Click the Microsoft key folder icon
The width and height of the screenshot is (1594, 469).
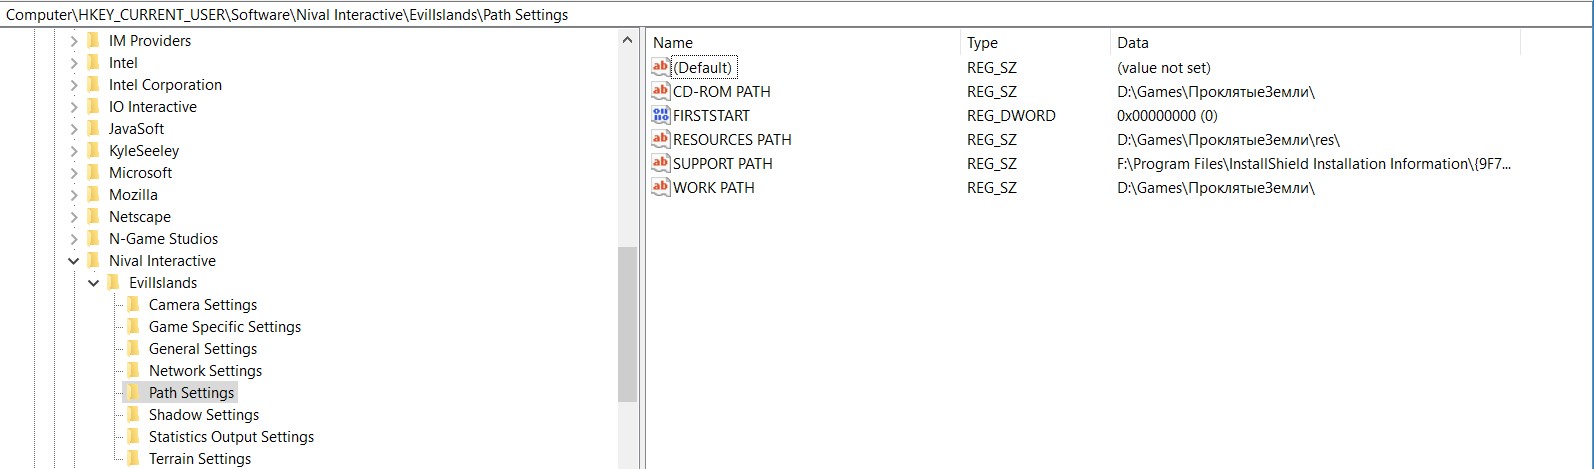(94, 172)
